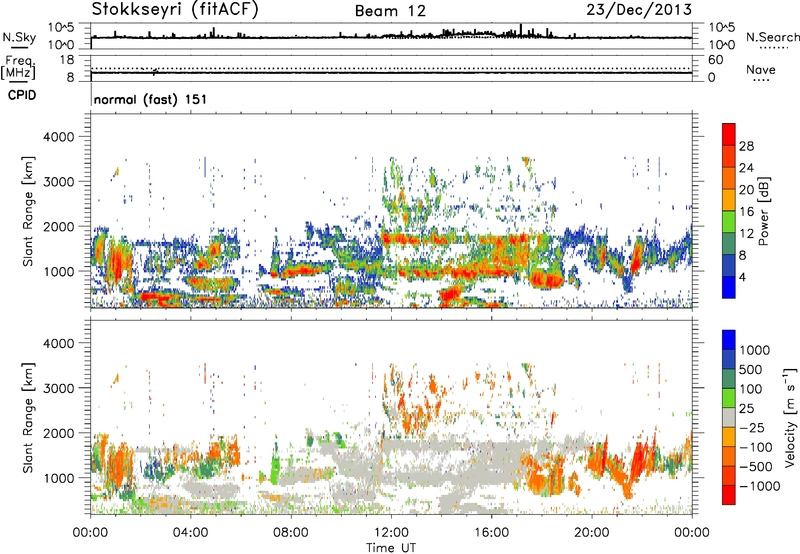Pick the bright blue bottom segment of the power color bar
Screen dimensions: 800x554
[729, 287]
